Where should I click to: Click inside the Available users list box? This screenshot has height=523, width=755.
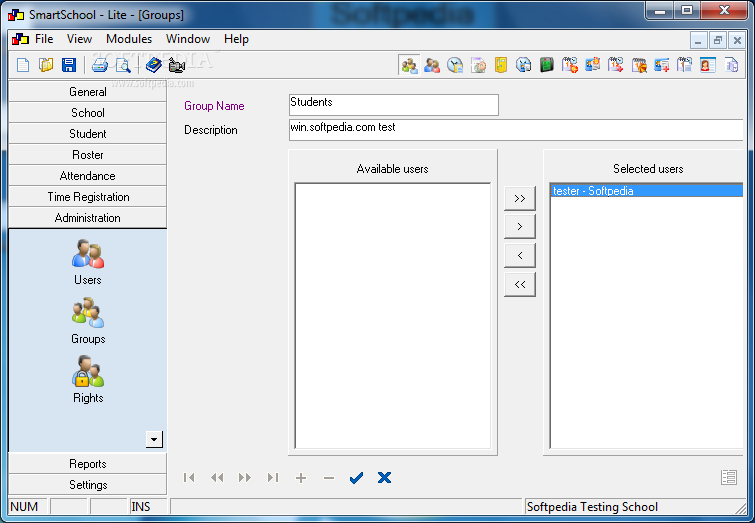point(392,316)
